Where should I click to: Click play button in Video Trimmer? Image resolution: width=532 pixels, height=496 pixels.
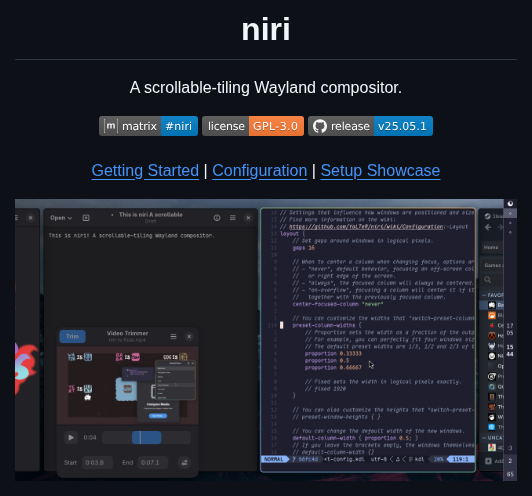tap(71, 437)
